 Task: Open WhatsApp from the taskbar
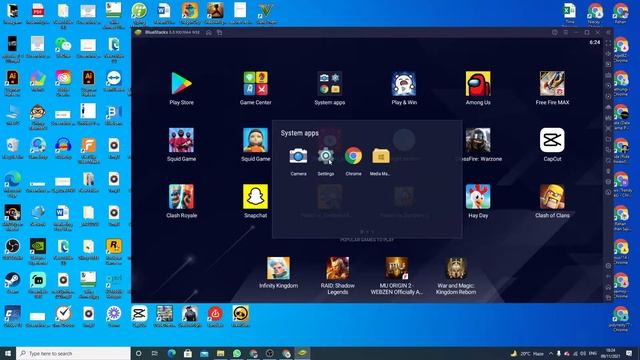tap(237, 353)
